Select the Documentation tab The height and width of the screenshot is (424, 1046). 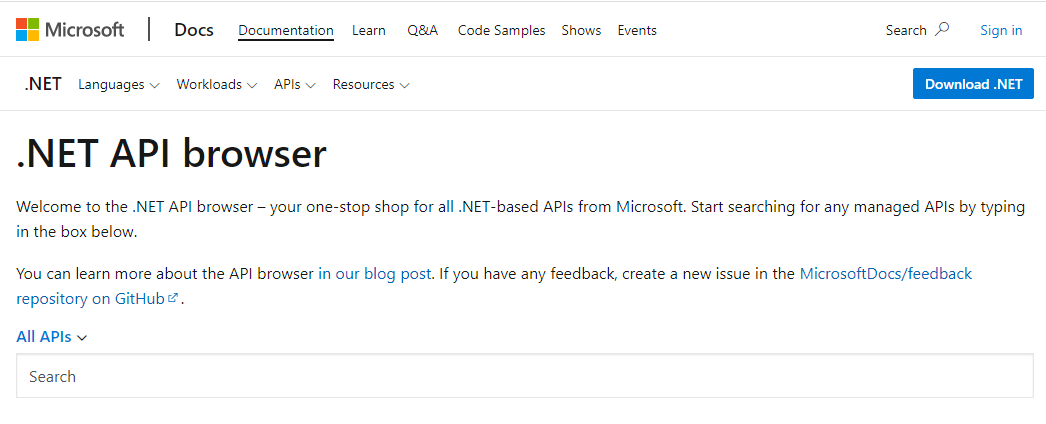pos(286,31)
